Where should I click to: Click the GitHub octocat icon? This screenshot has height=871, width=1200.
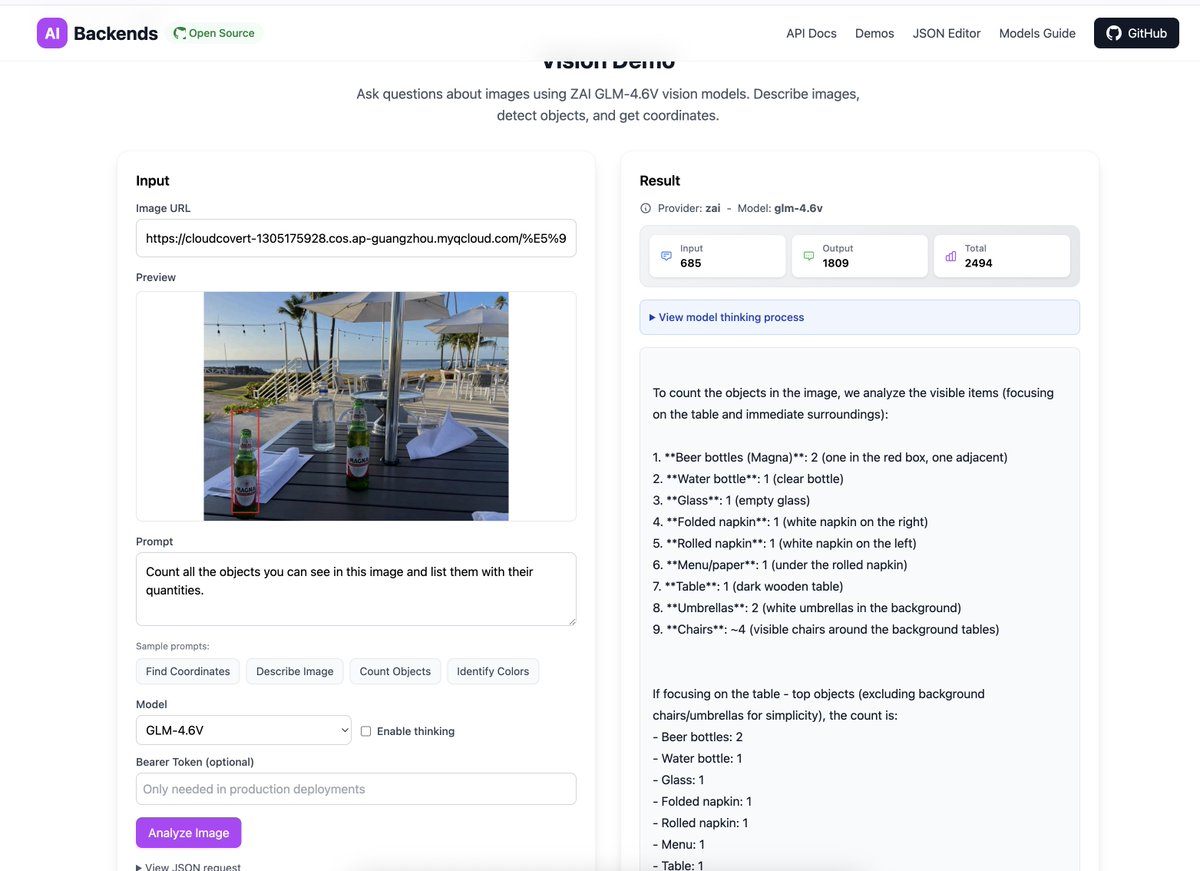tap(1114, 33)
